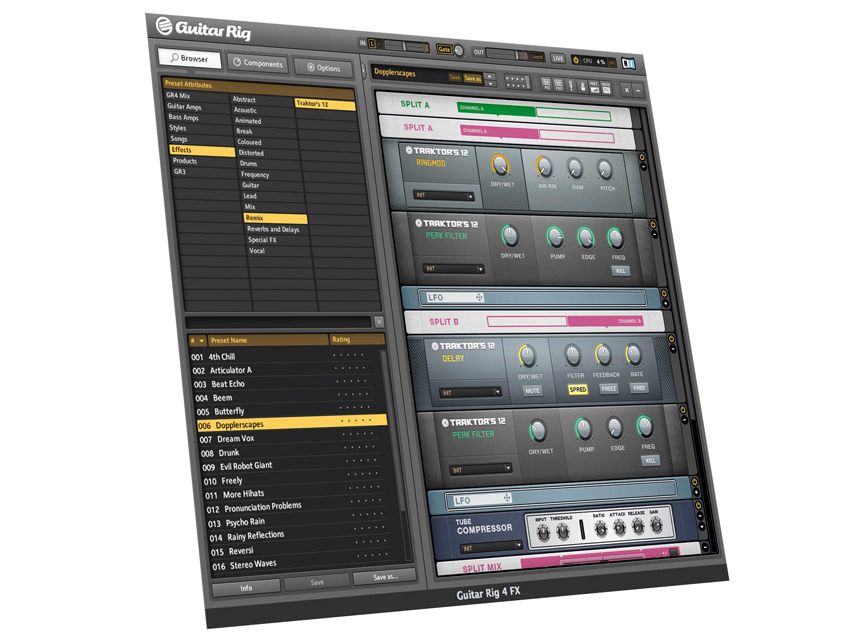850x638 pixels.
Task: Mute the Traktor's 12 Delay module
Action: (x=534, y=390)
